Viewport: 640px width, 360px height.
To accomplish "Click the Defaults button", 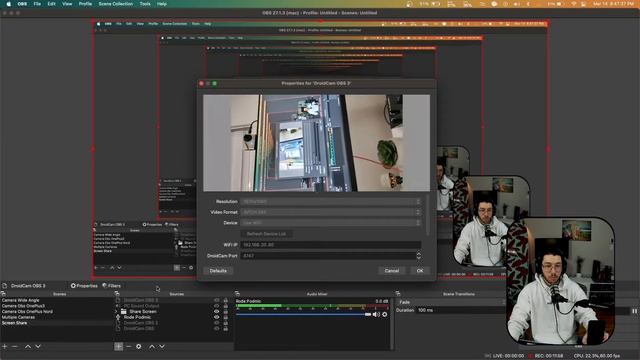I will point(218,271).
